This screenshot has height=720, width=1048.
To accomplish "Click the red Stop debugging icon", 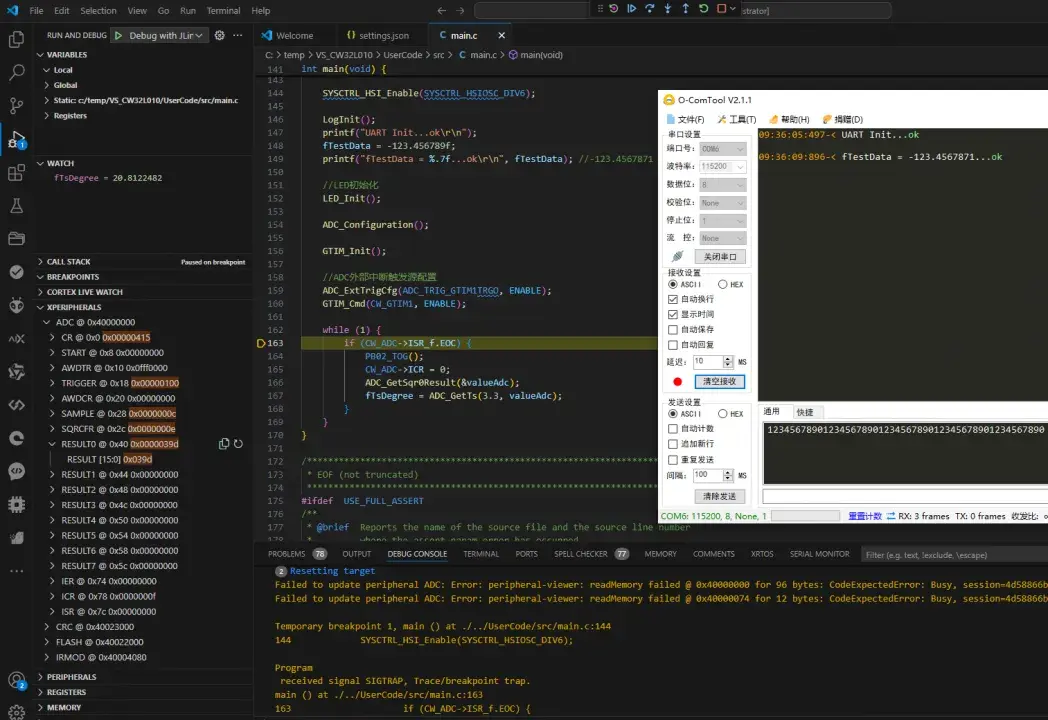I will coord(720,8).
